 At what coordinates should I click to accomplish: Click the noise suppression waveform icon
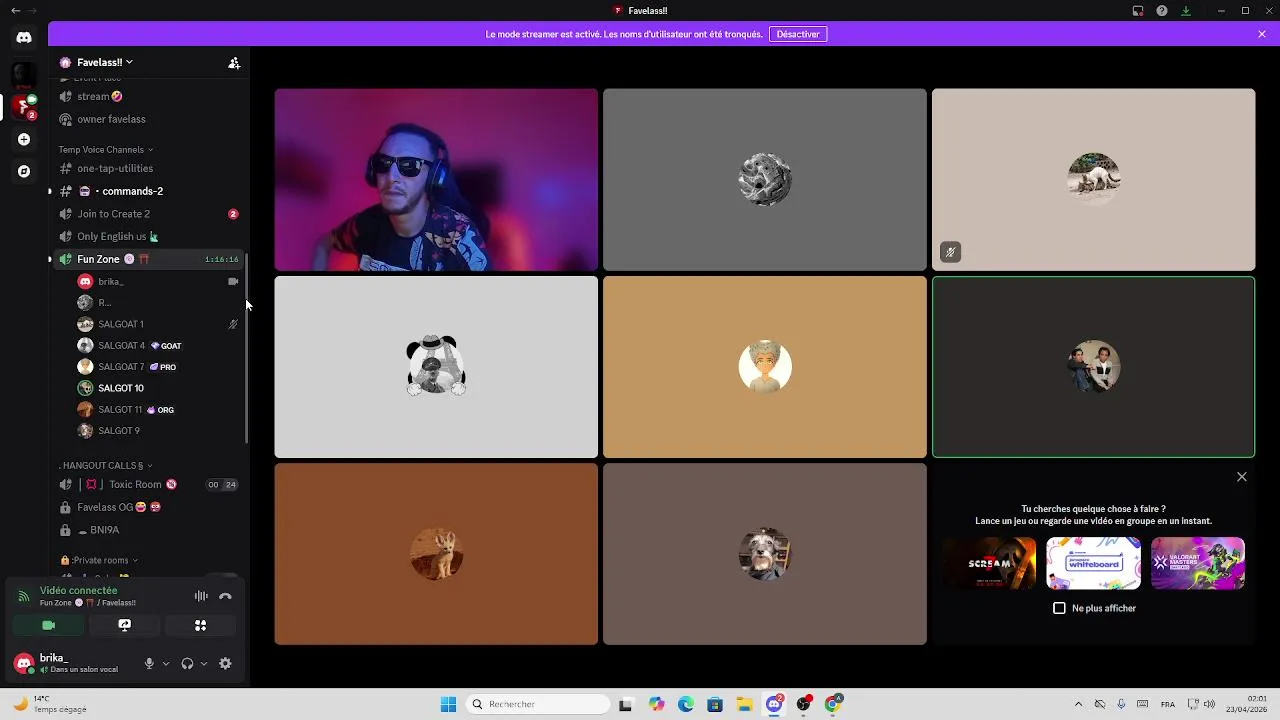point(201,596)
